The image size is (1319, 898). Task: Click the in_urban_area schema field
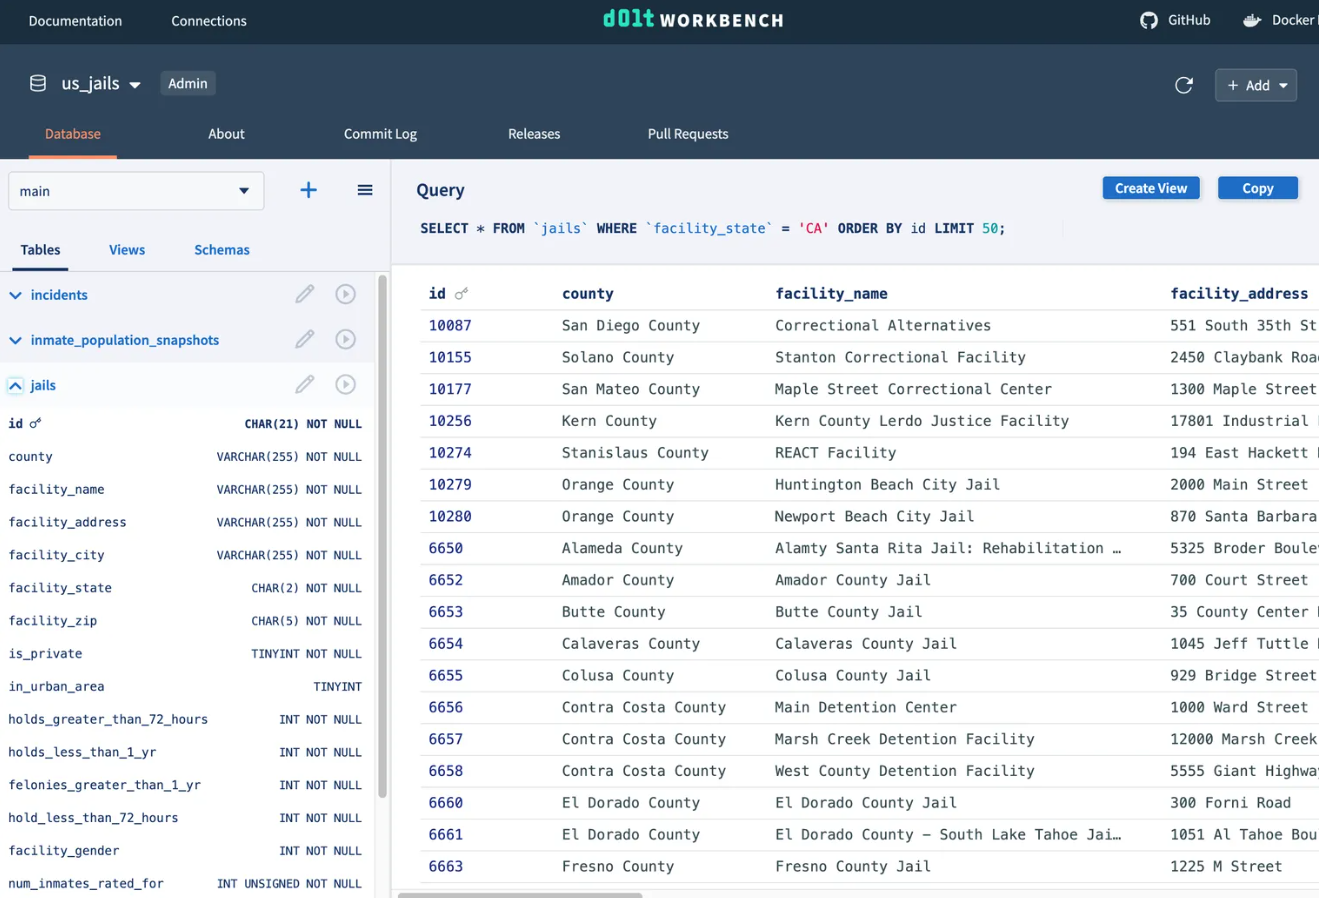pyautogui.click(x=185, y=687)
